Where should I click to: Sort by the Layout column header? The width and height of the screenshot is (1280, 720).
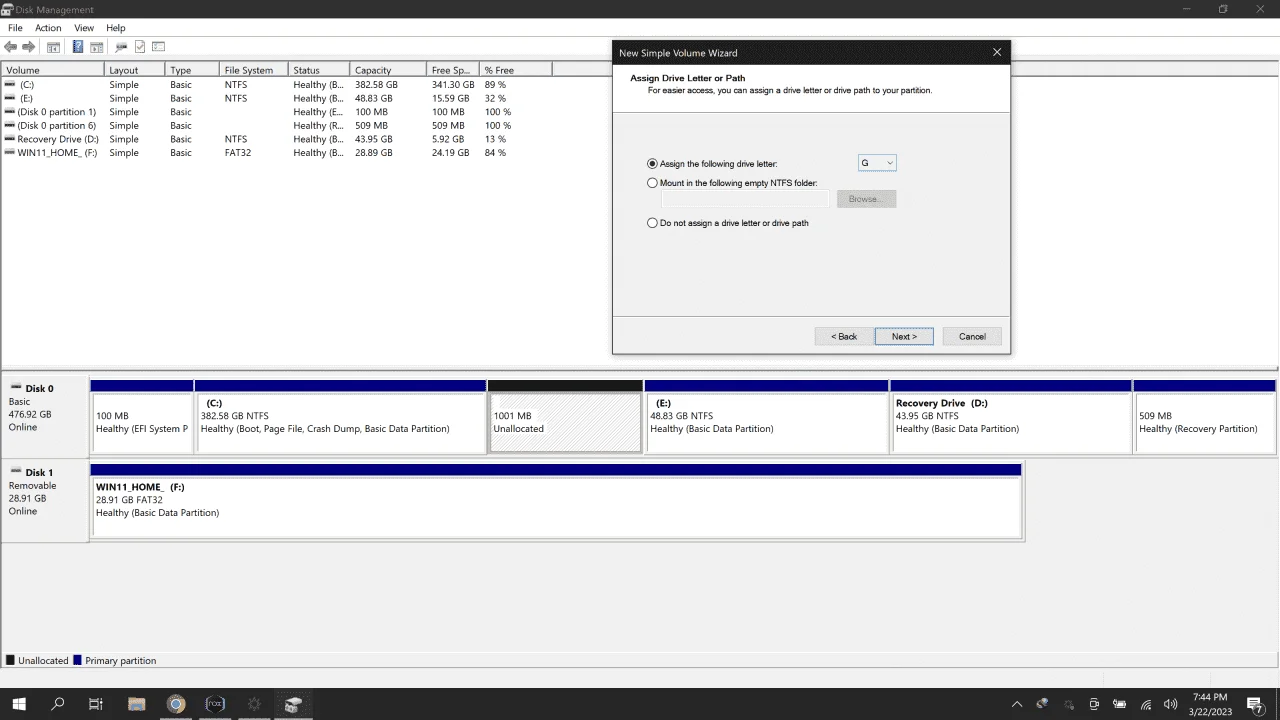(135, 70)
